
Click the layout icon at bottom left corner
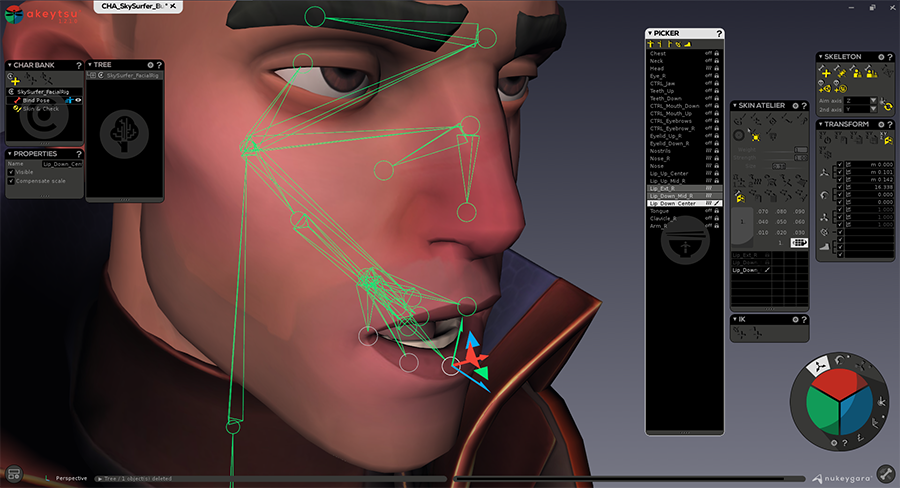(14, 475)
